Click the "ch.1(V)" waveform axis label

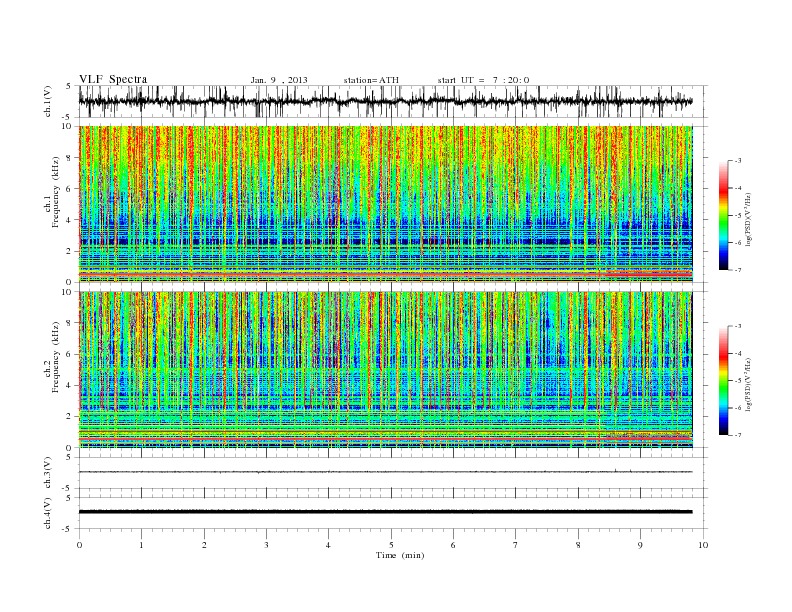(x=48, y=101)
